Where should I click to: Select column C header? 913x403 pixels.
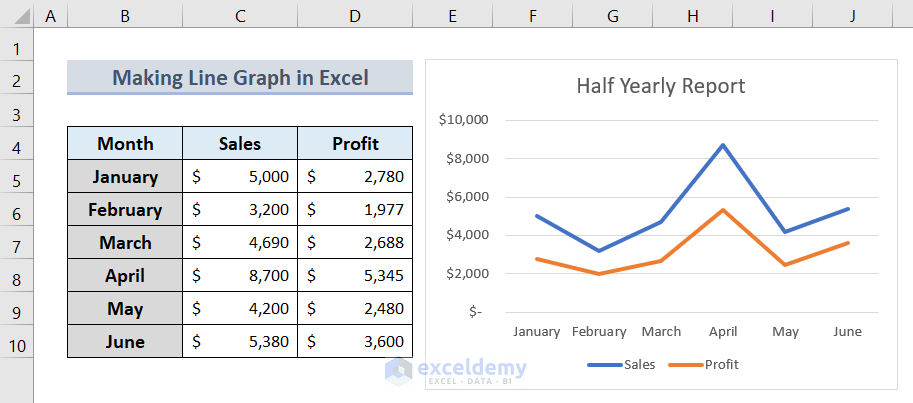[x=240, y=17]
